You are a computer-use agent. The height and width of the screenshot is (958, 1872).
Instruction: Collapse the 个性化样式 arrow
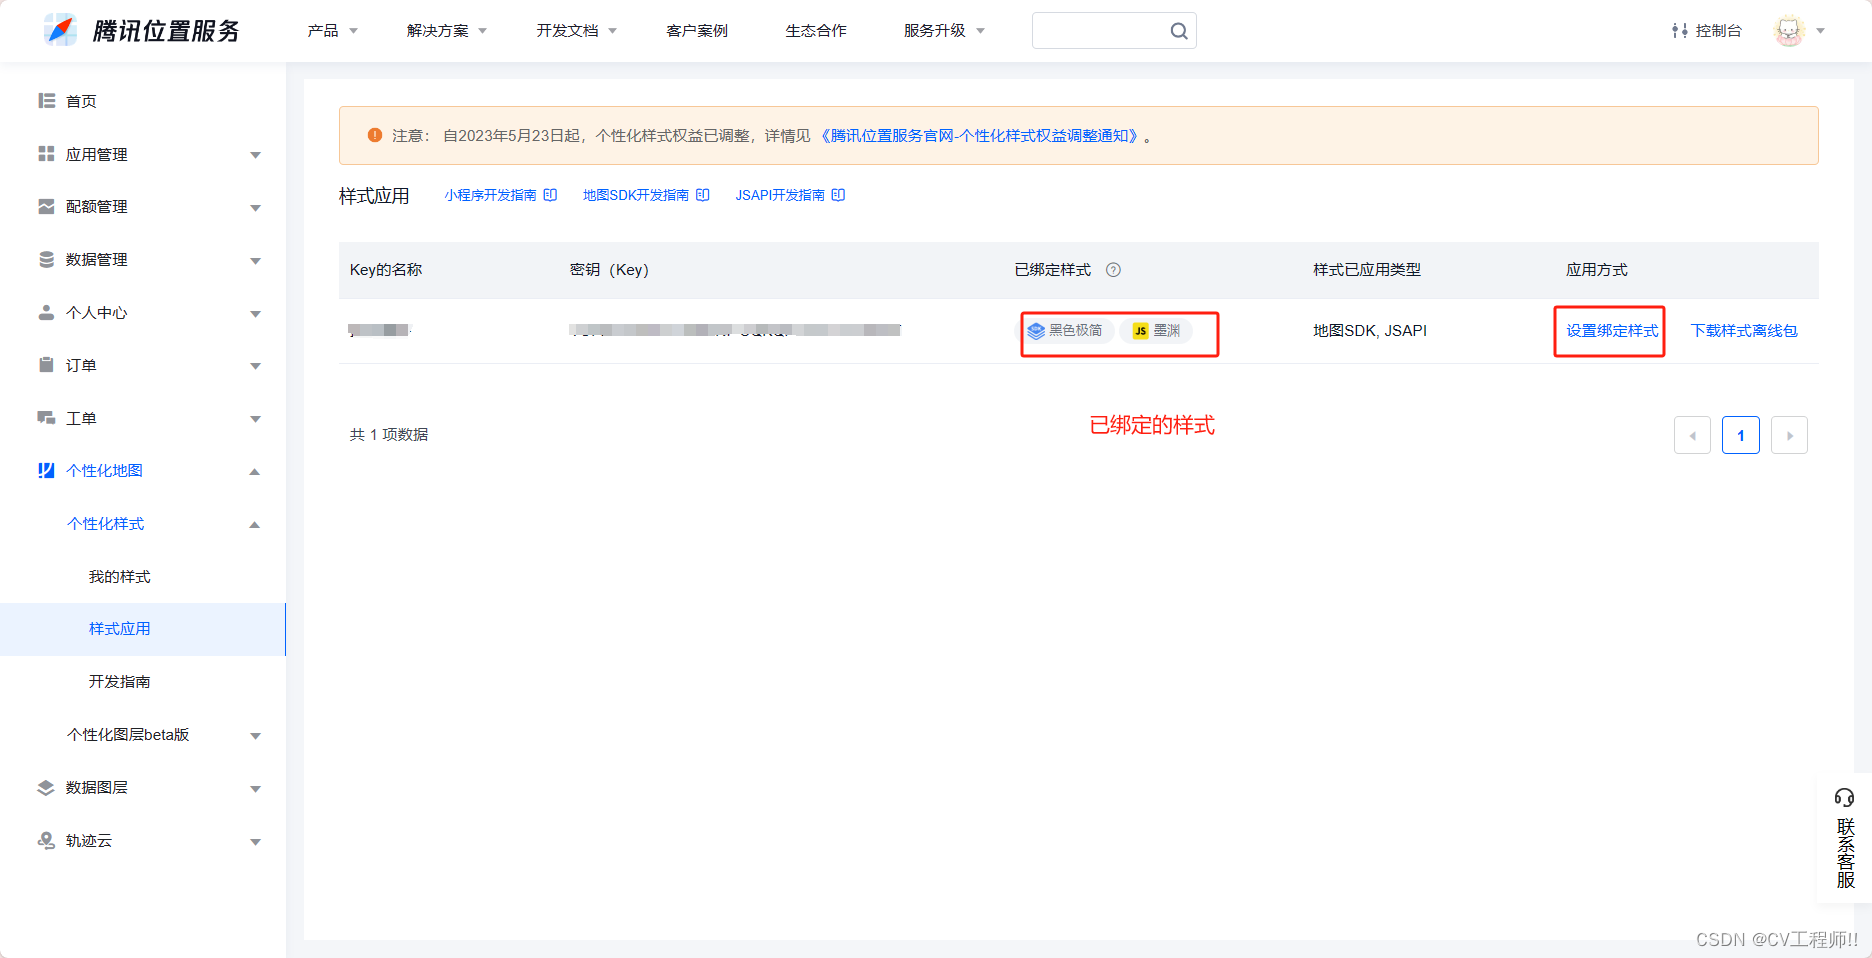coord(255,524)
